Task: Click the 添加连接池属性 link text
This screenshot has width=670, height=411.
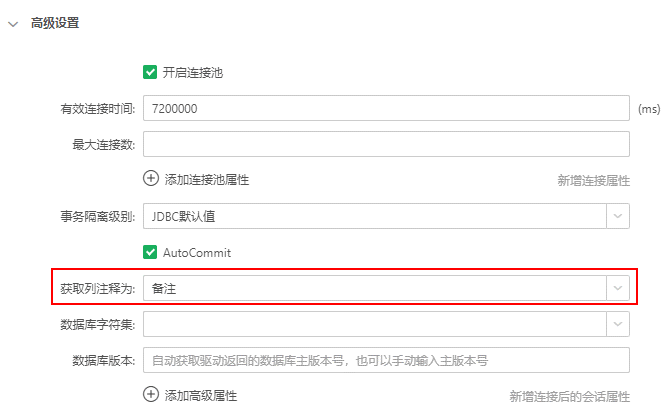Action: [x=207, y=180]
